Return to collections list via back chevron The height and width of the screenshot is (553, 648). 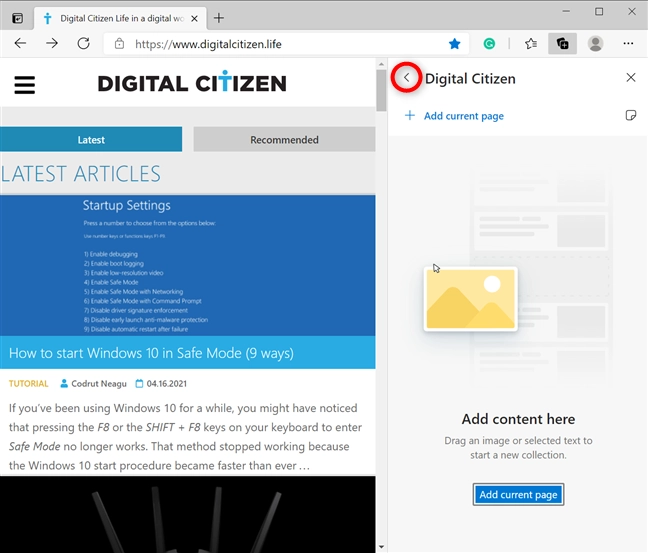pos(407,77)
